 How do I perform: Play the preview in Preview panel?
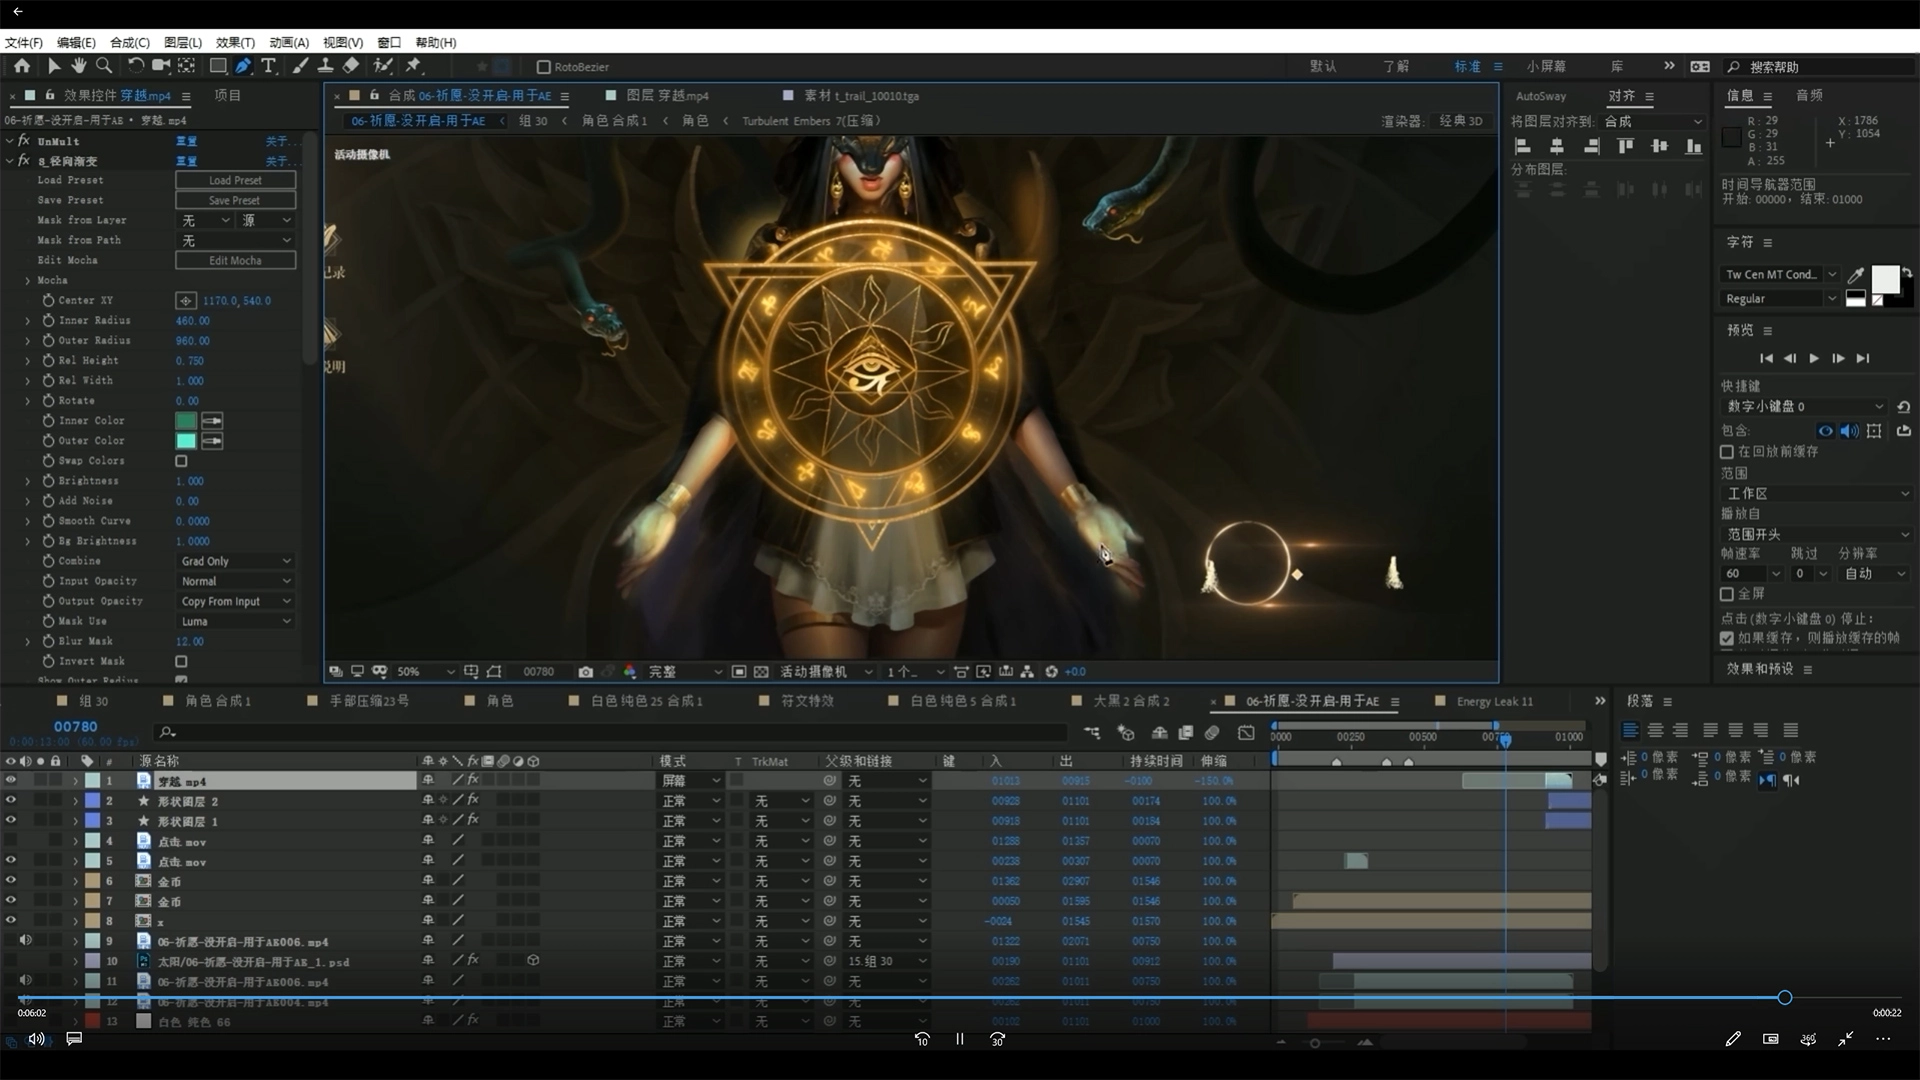click(1814, 358)
